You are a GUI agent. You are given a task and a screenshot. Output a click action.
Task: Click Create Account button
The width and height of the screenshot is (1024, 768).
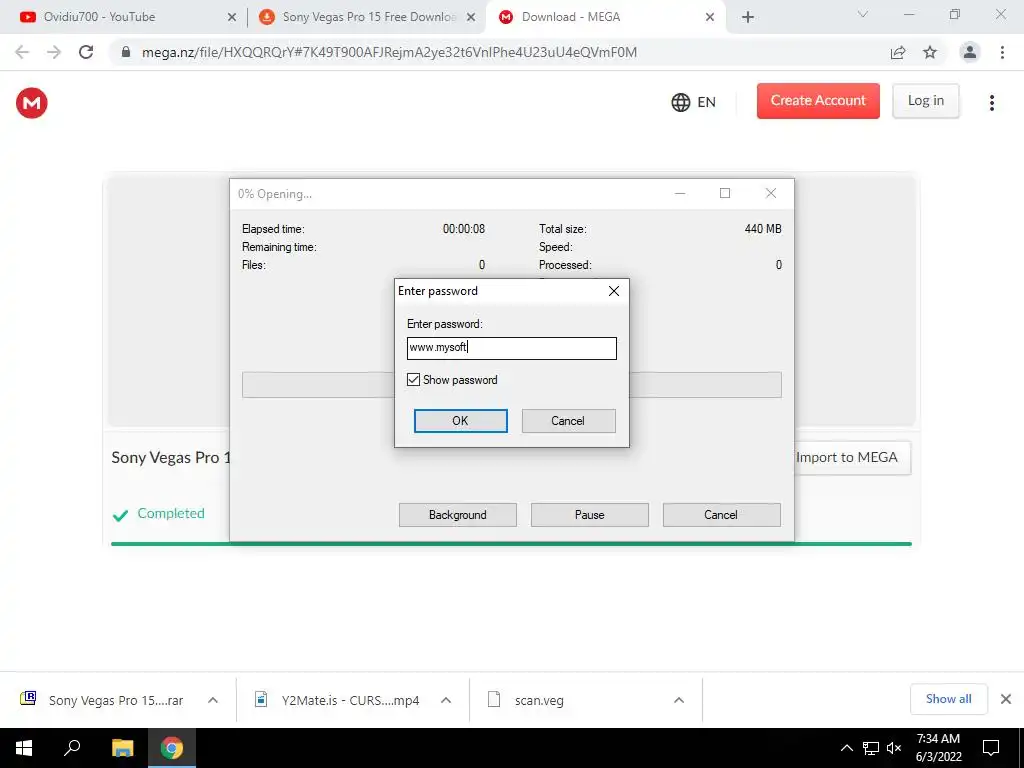click(818, 101)
